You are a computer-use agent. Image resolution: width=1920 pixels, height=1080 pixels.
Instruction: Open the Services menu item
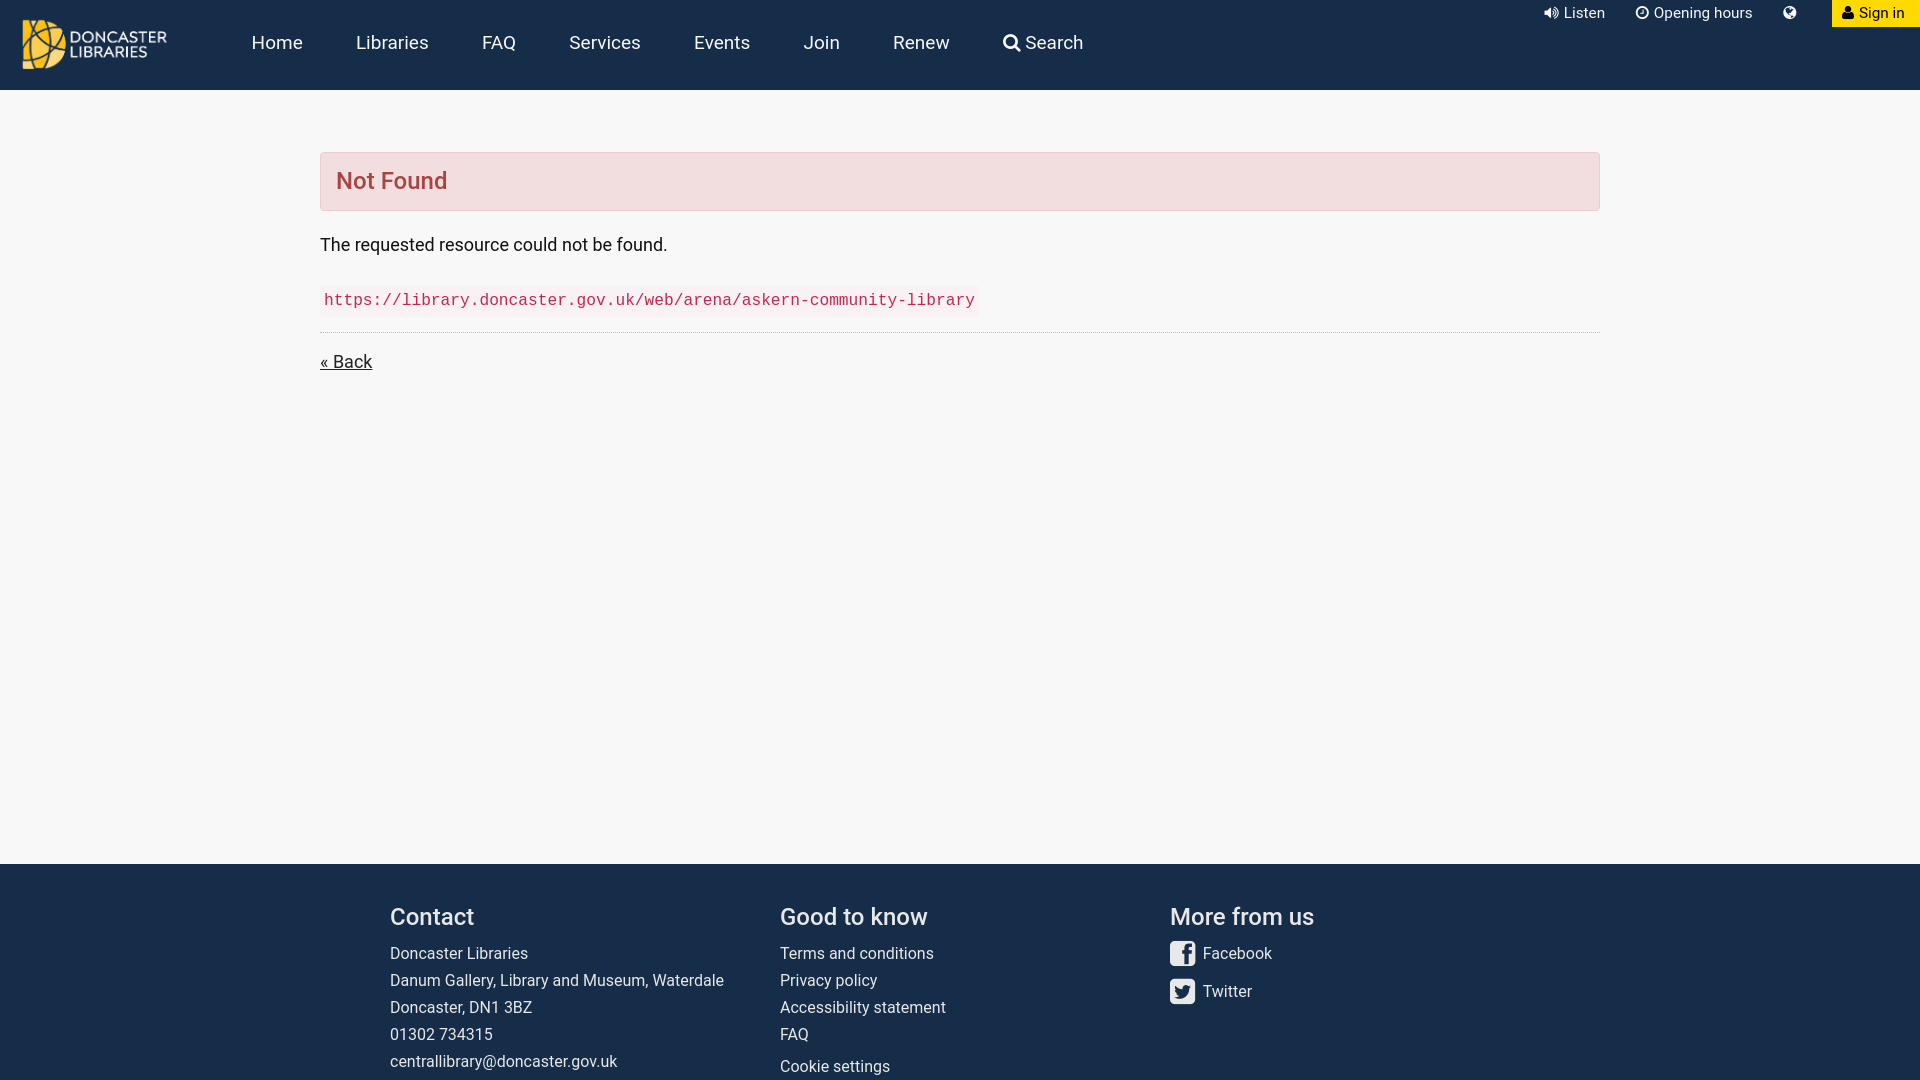(x=605, y=43)
